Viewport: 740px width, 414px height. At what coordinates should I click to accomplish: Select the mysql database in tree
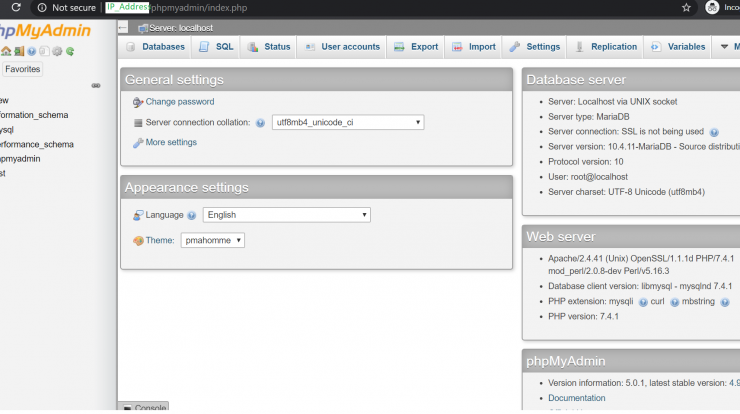tap(7, 130)
